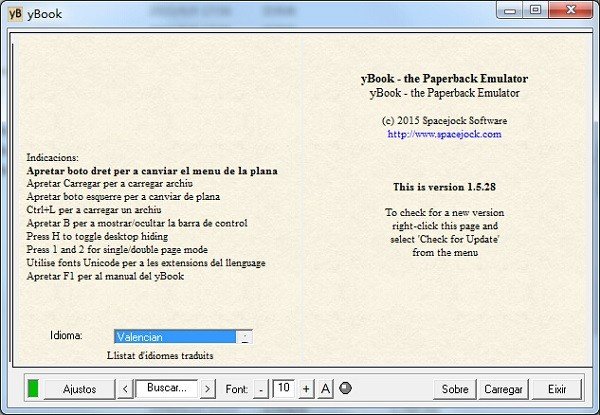Click 'Apretar F1 per al manual del yBook' line
This screenshot has height=415, width=600.
tap(105, 276)
